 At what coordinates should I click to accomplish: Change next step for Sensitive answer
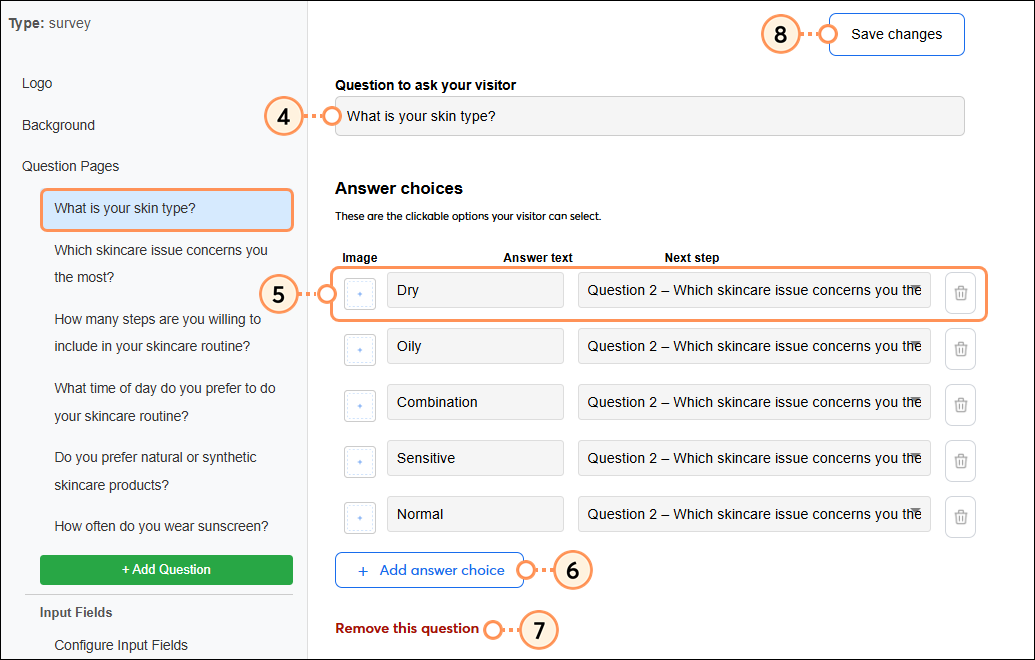tap(754, 459)
